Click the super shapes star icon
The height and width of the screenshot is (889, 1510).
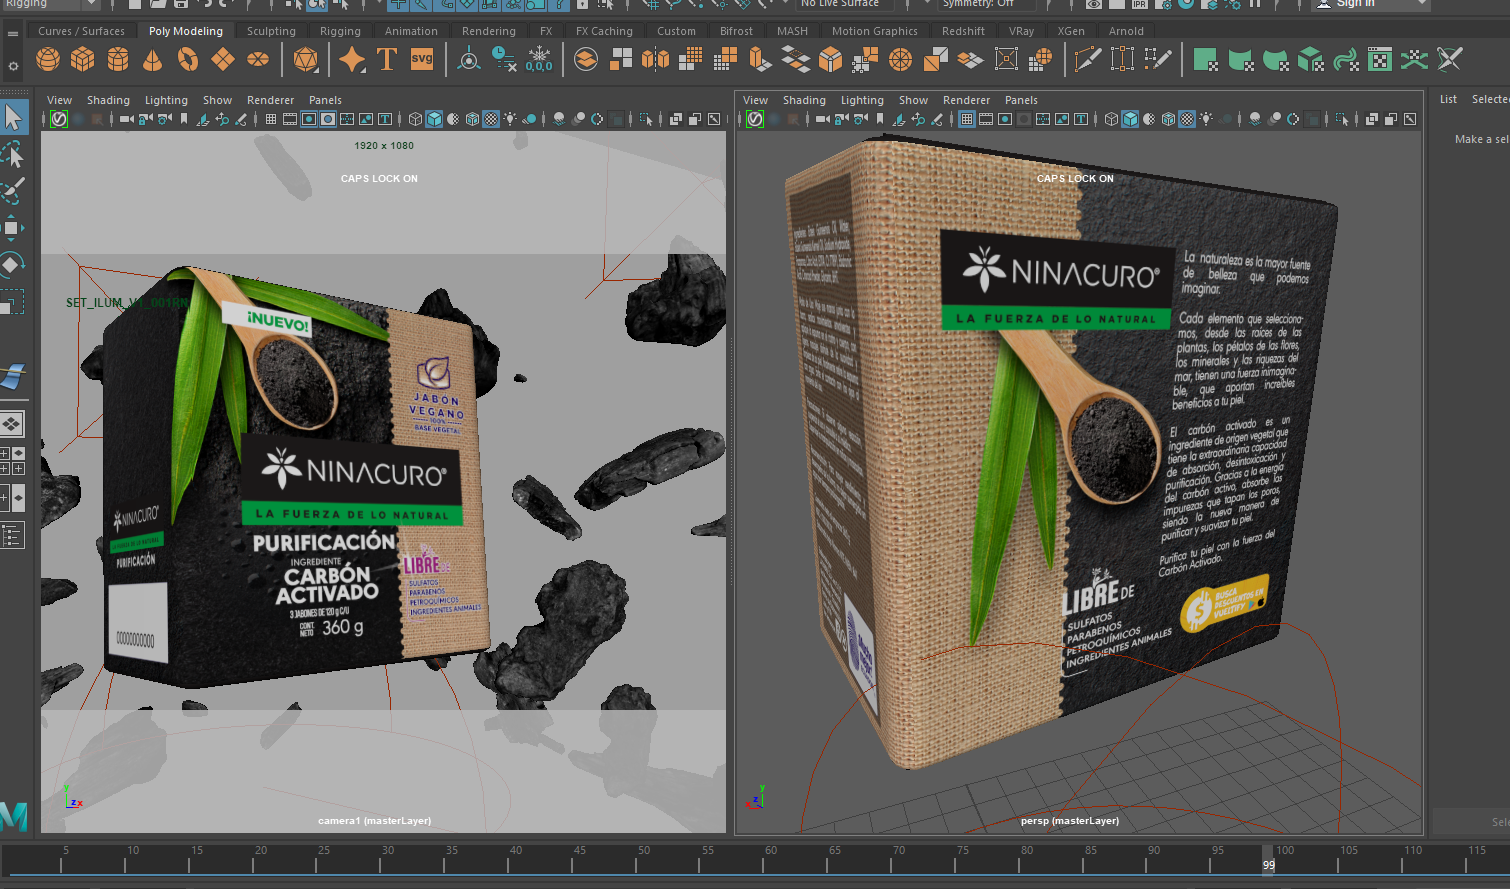[x=352, y=60]
